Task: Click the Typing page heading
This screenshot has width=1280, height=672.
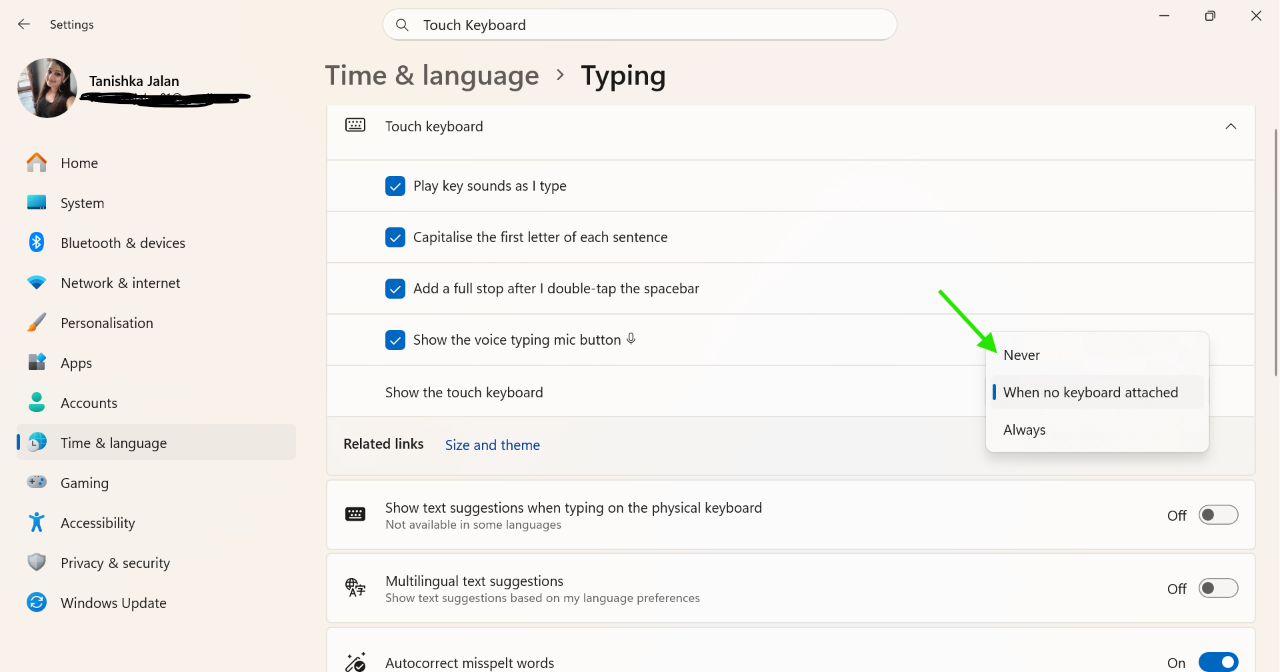Action: [x=623, y=76]
